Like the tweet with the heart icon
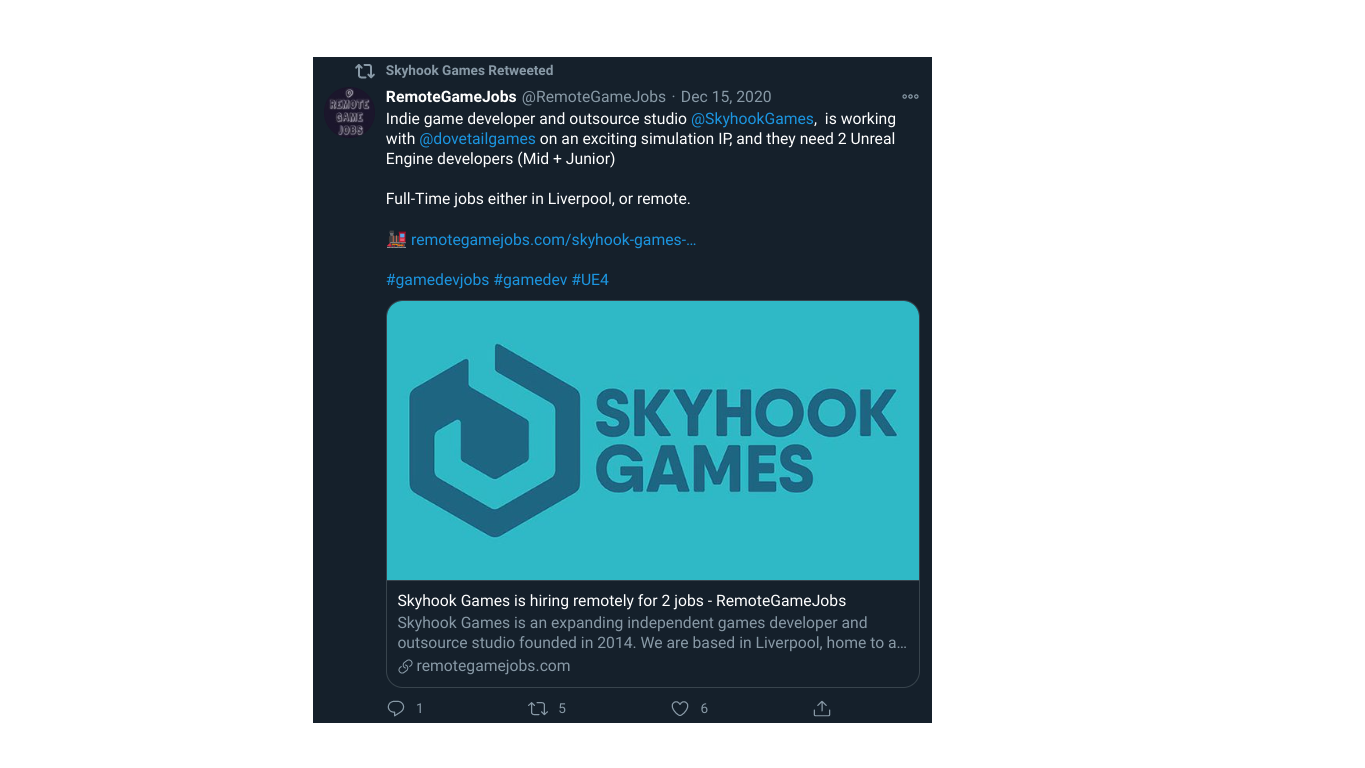Screen dimensions: 1365x768 680,708
